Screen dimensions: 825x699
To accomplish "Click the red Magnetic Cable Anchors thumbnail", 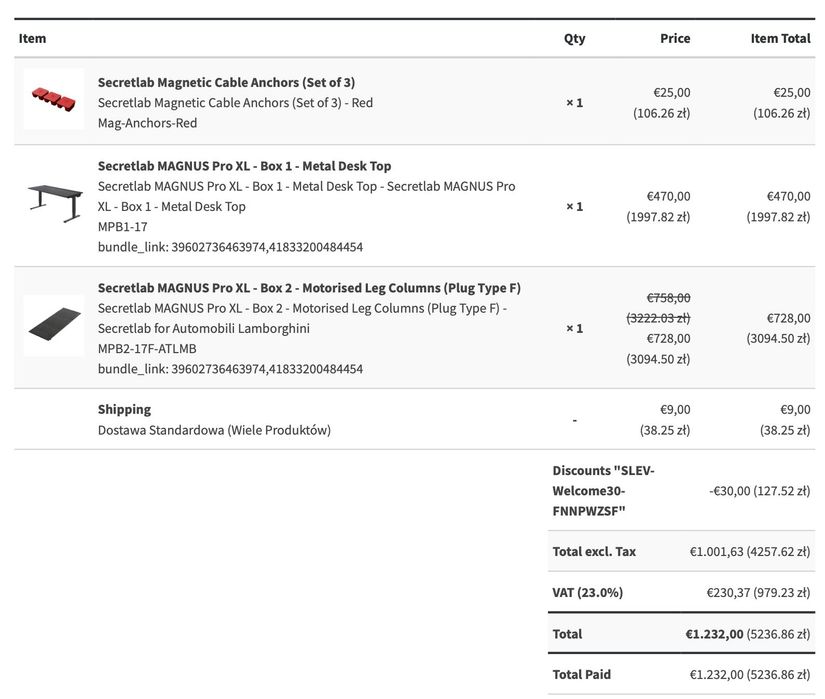I will pyautogui.click(x=54, y=99).
